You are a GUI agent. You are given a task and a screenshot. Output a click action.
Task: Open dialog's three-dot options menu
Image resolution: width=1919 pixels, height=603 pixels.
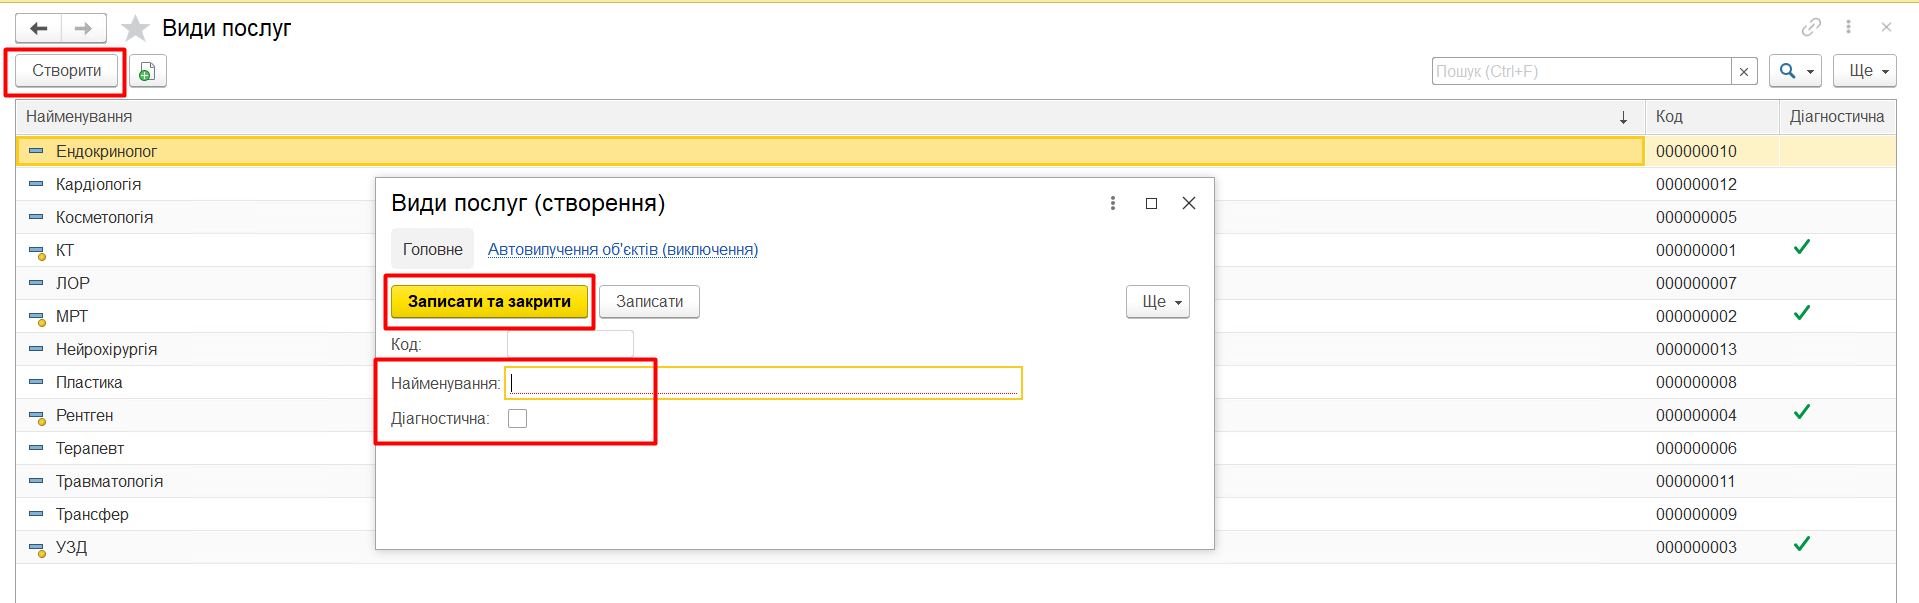tap(1112, 203)
